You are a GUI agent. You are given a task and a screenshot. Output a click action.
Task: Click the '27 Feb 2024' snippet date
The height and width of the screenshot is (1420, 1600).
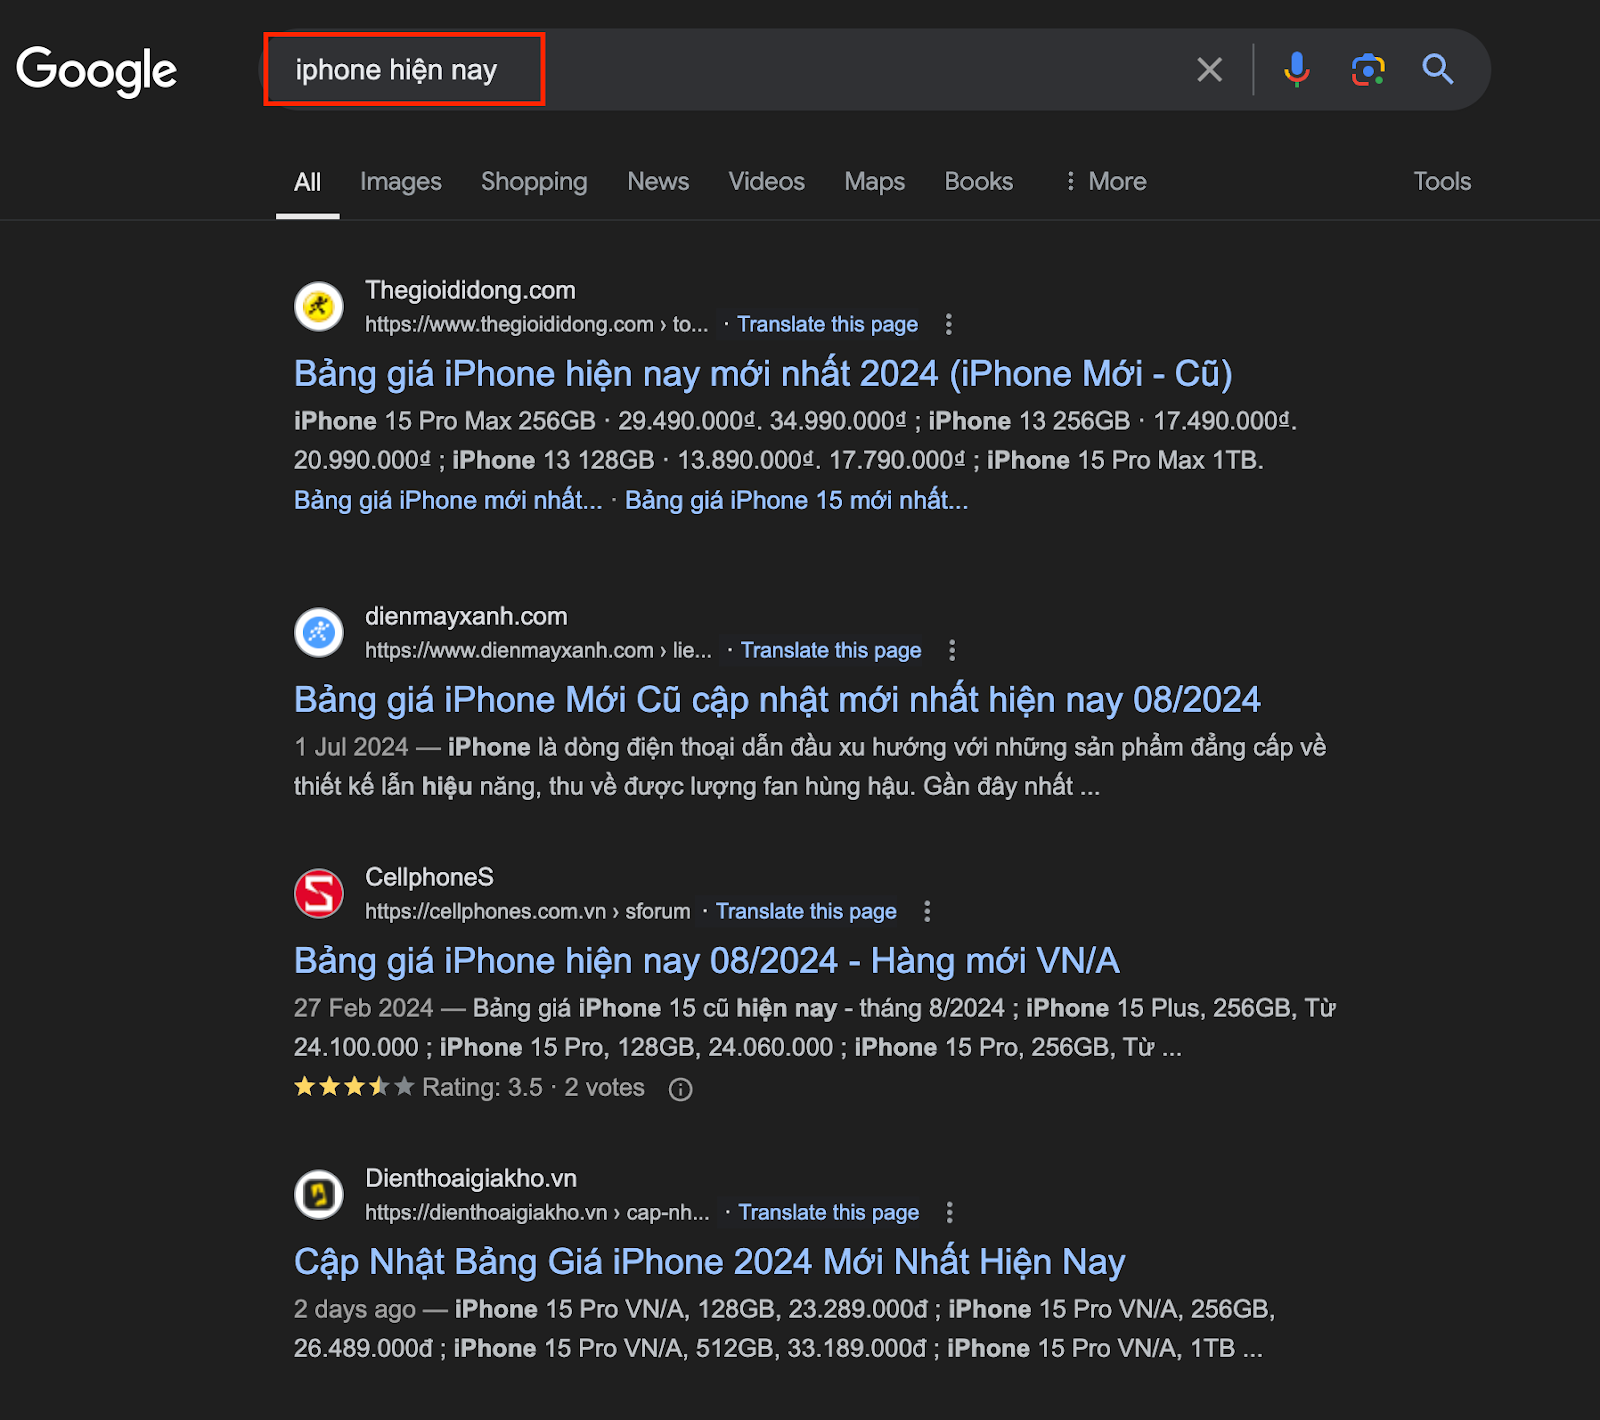point(364,1008)
